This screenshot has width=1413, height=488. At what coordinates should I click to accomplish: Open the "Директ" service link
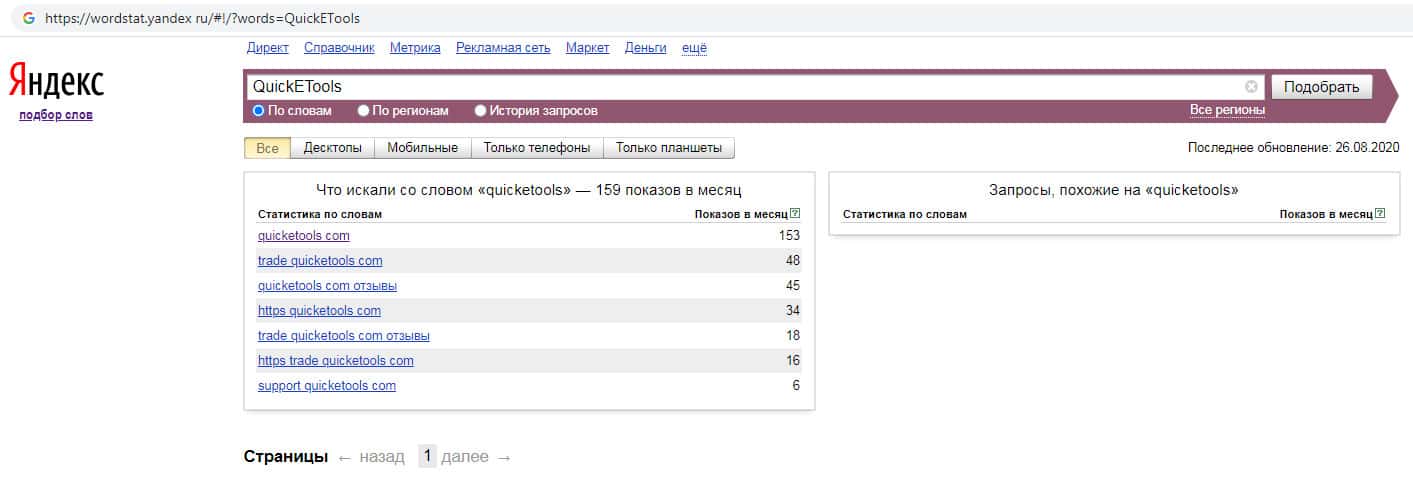267,48
